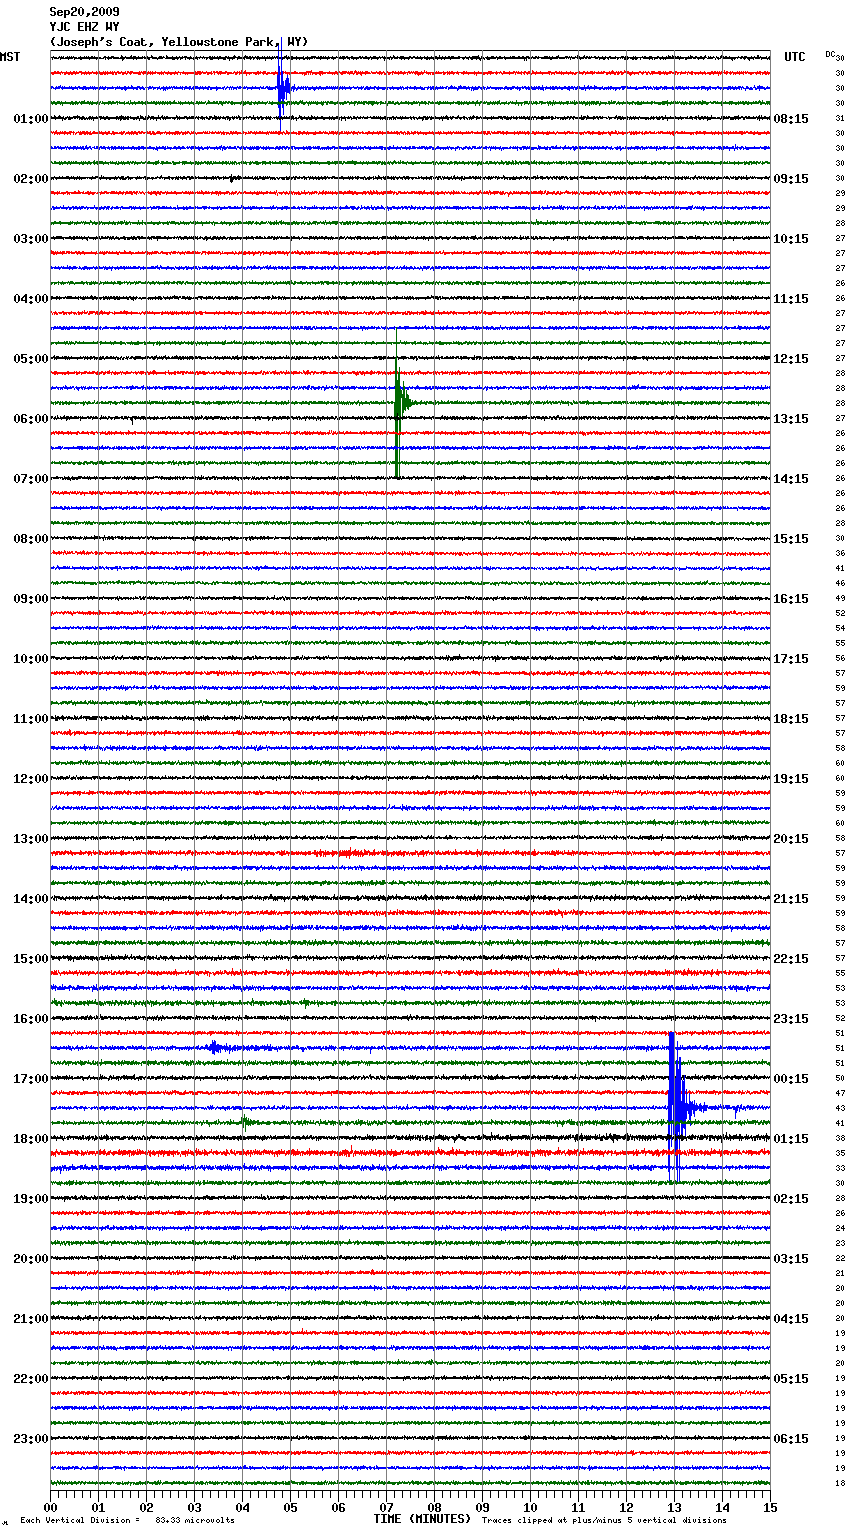Image resolution: width=850 pixels, height=1534 pixels.
Task: Click the small blue burst near minute 3.5
Action: (216, 1048)
